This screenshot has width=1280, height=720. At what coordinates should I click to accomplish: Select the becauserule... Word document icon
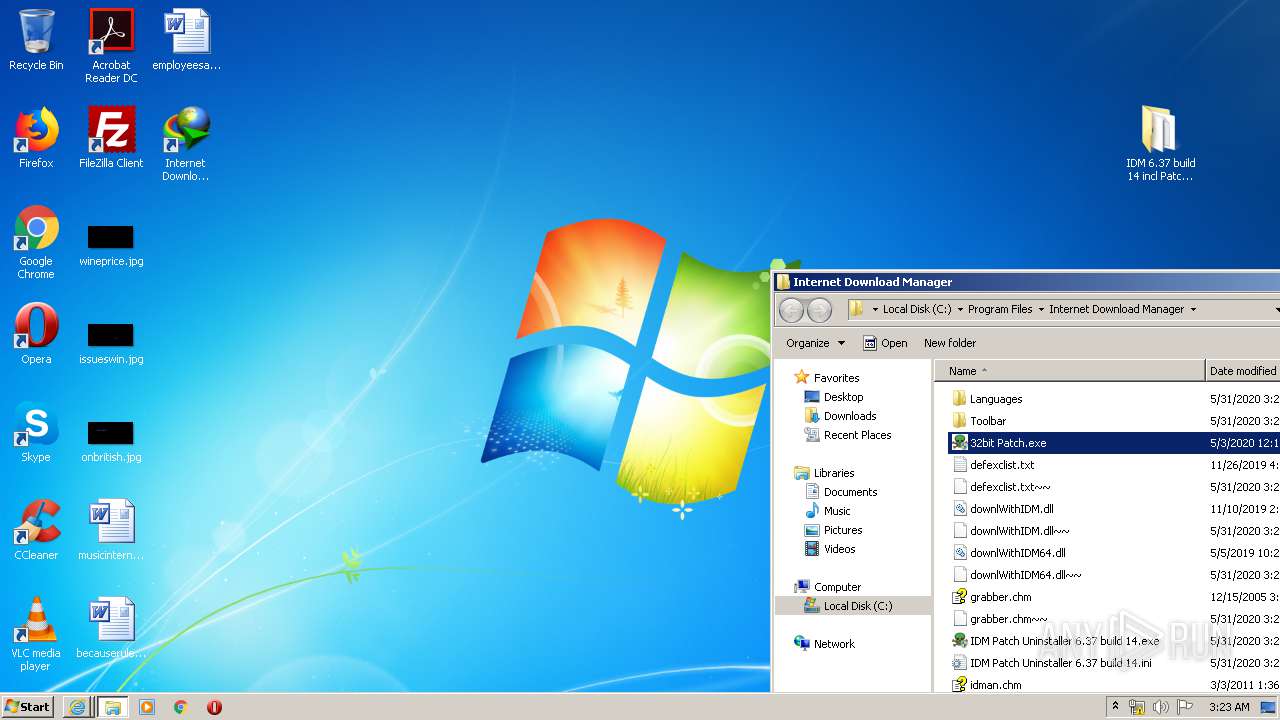click(111, 628)
